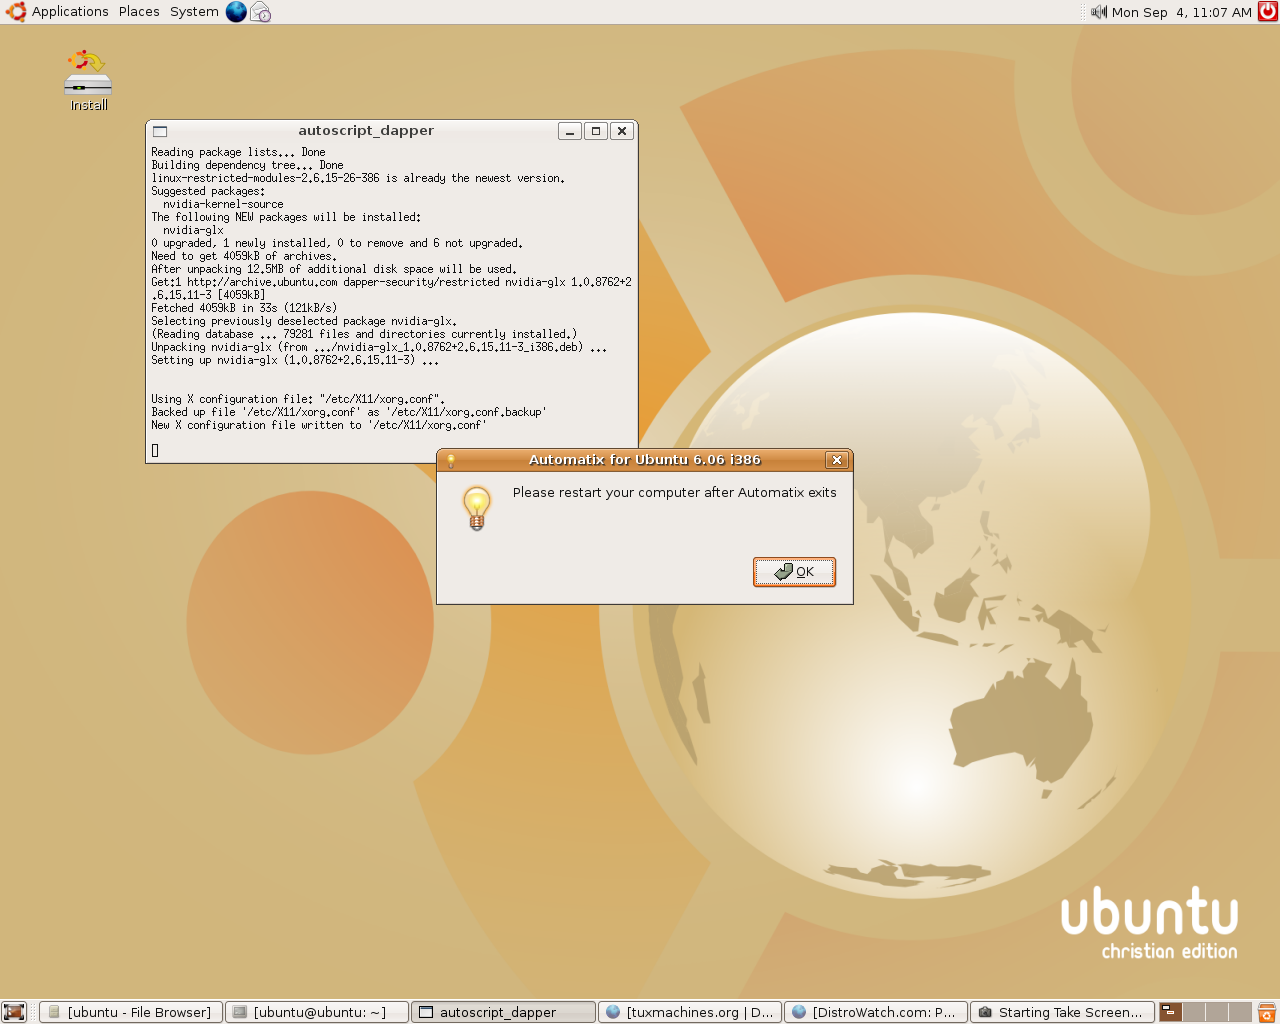Click 'Fetched 4059kB in 33s' terminal line
The height and width of the screenshot is (1024, 1280).
click(244, 308)
